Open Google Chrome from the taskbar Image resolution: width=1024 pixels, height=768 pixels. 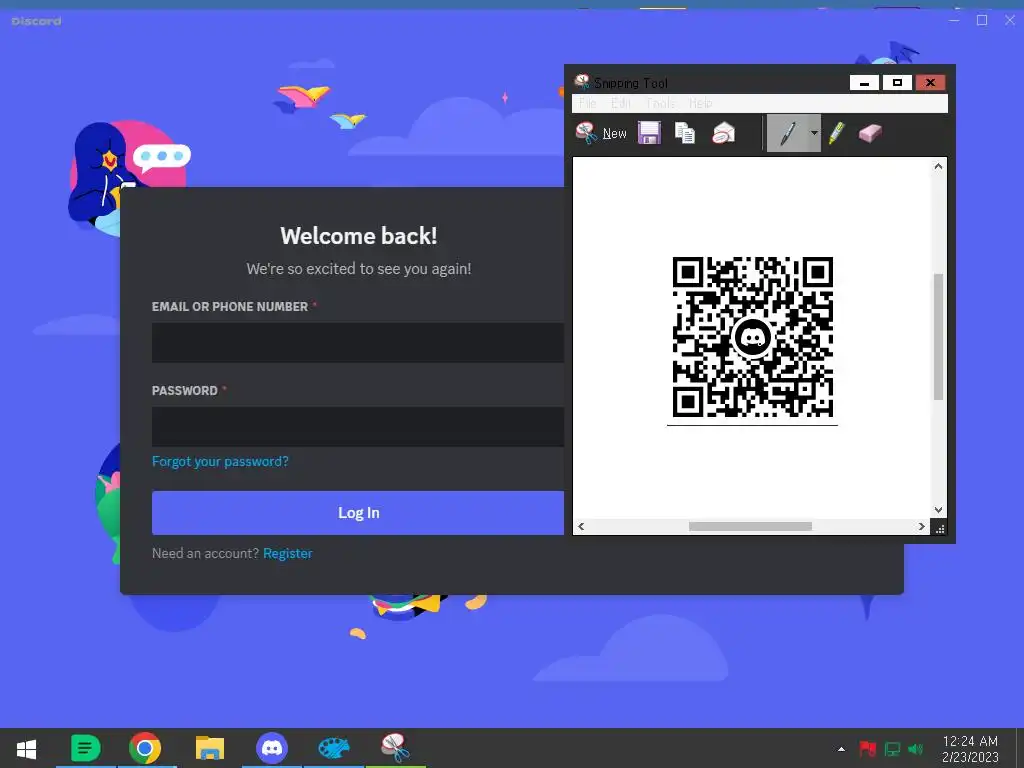(145, 748)
